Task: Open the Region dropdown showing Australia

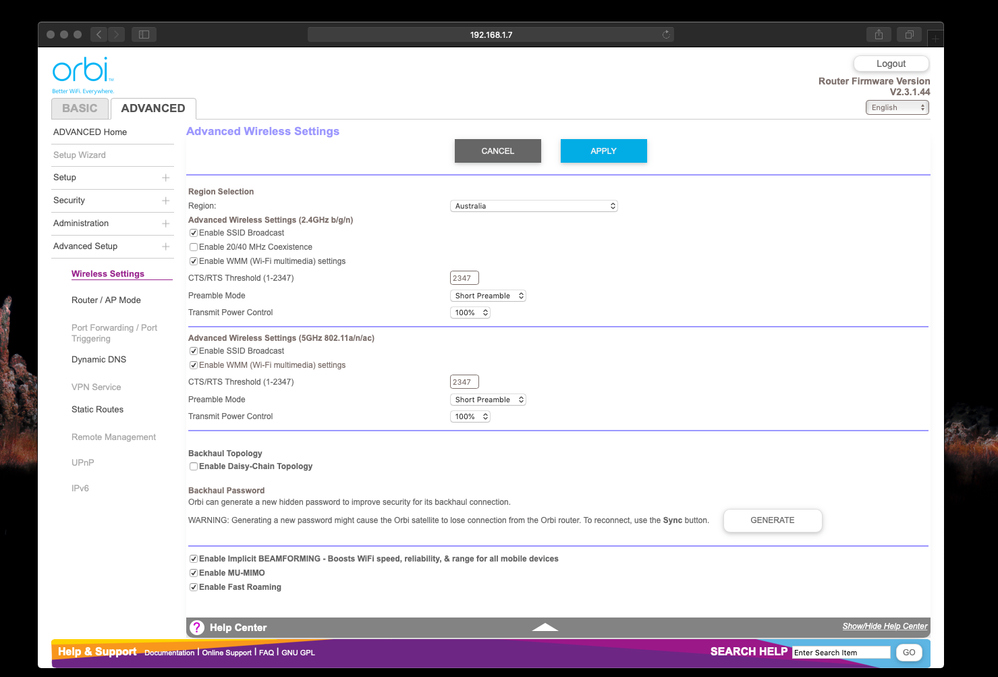Action: (x=534, y=206)
